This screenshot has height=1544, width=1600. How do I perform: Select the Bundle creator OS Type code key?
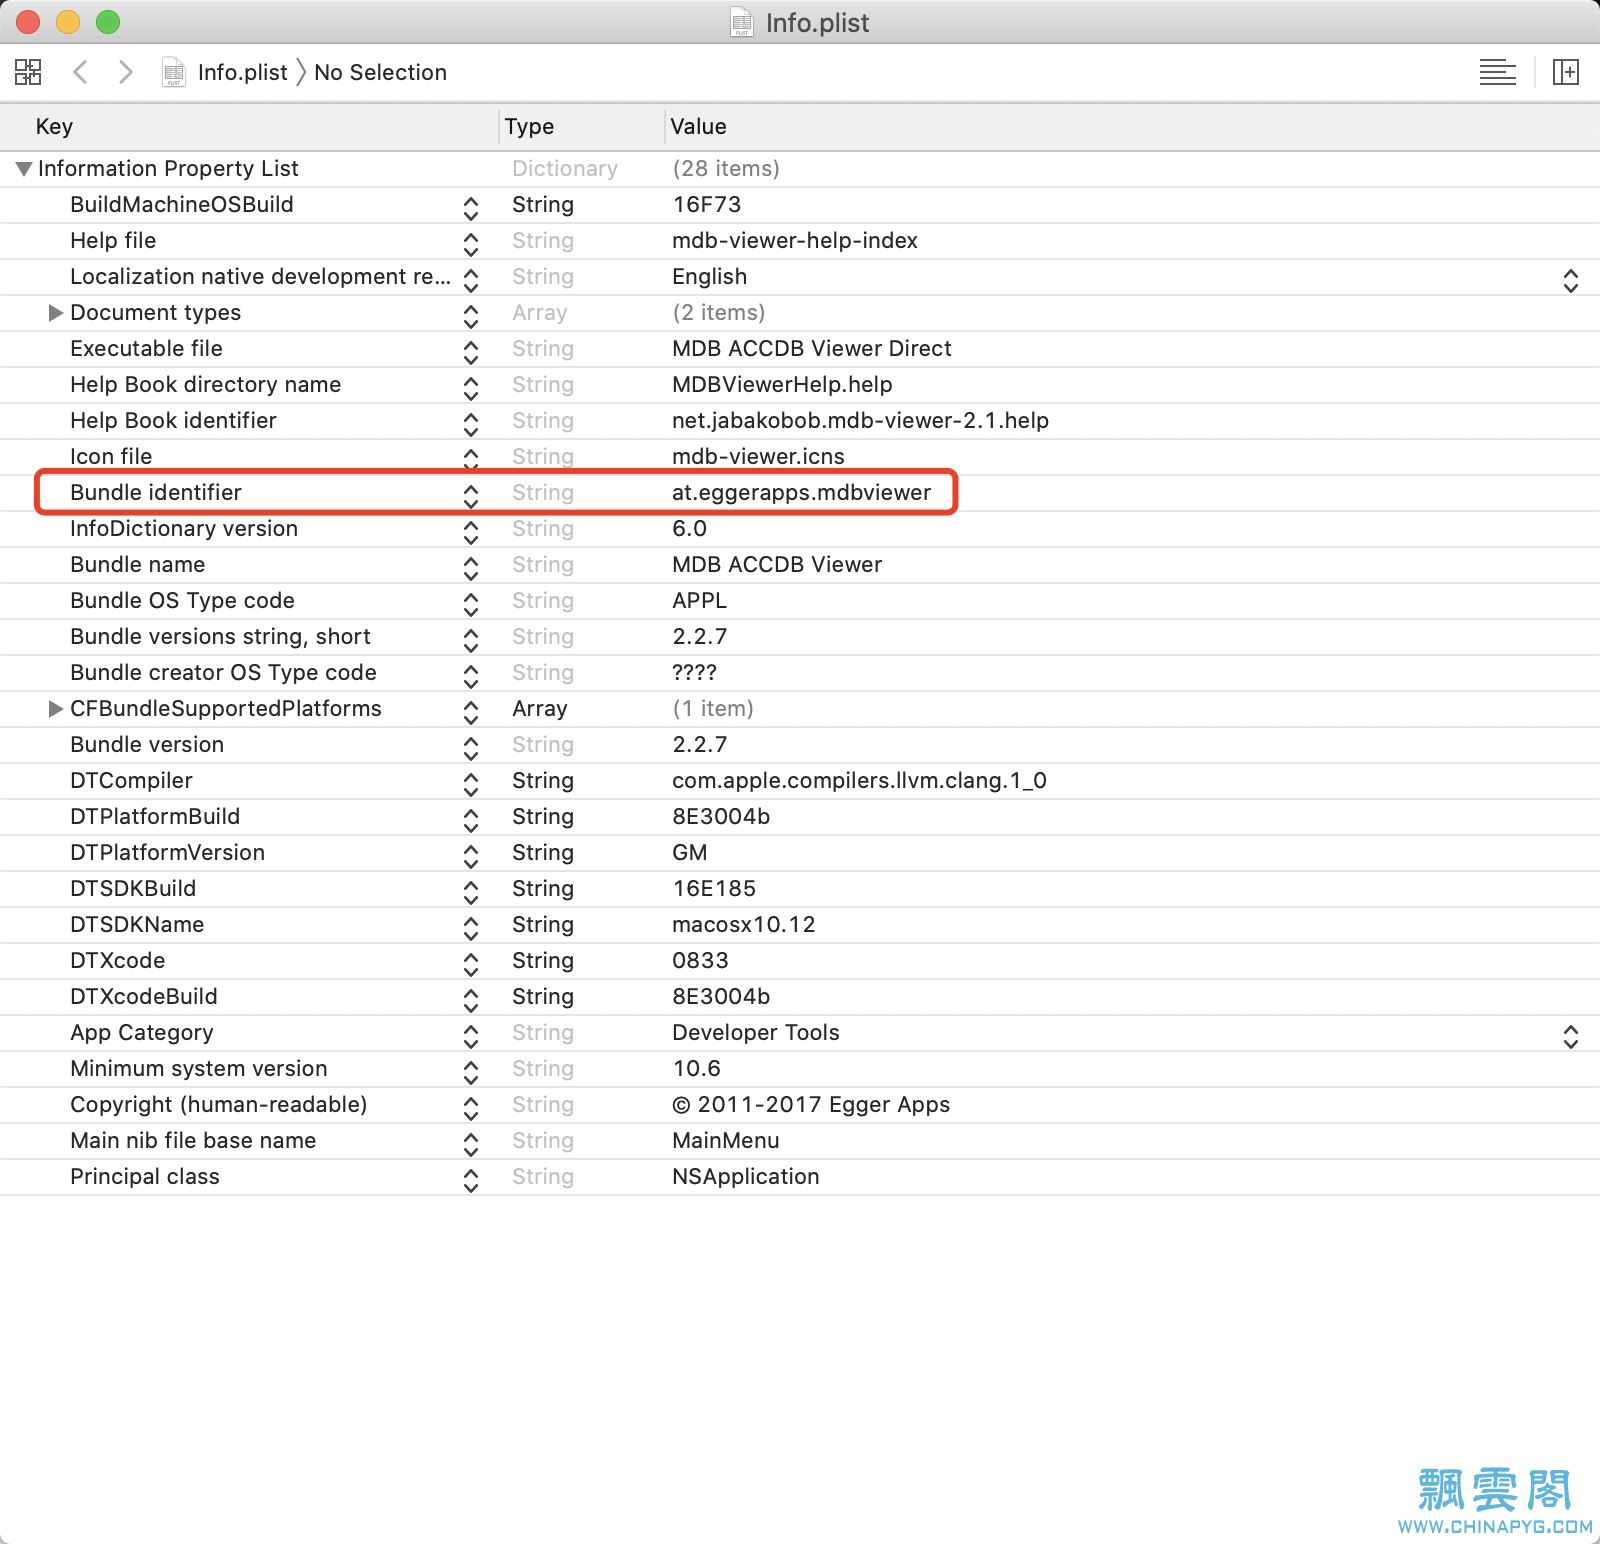[223, 672]
